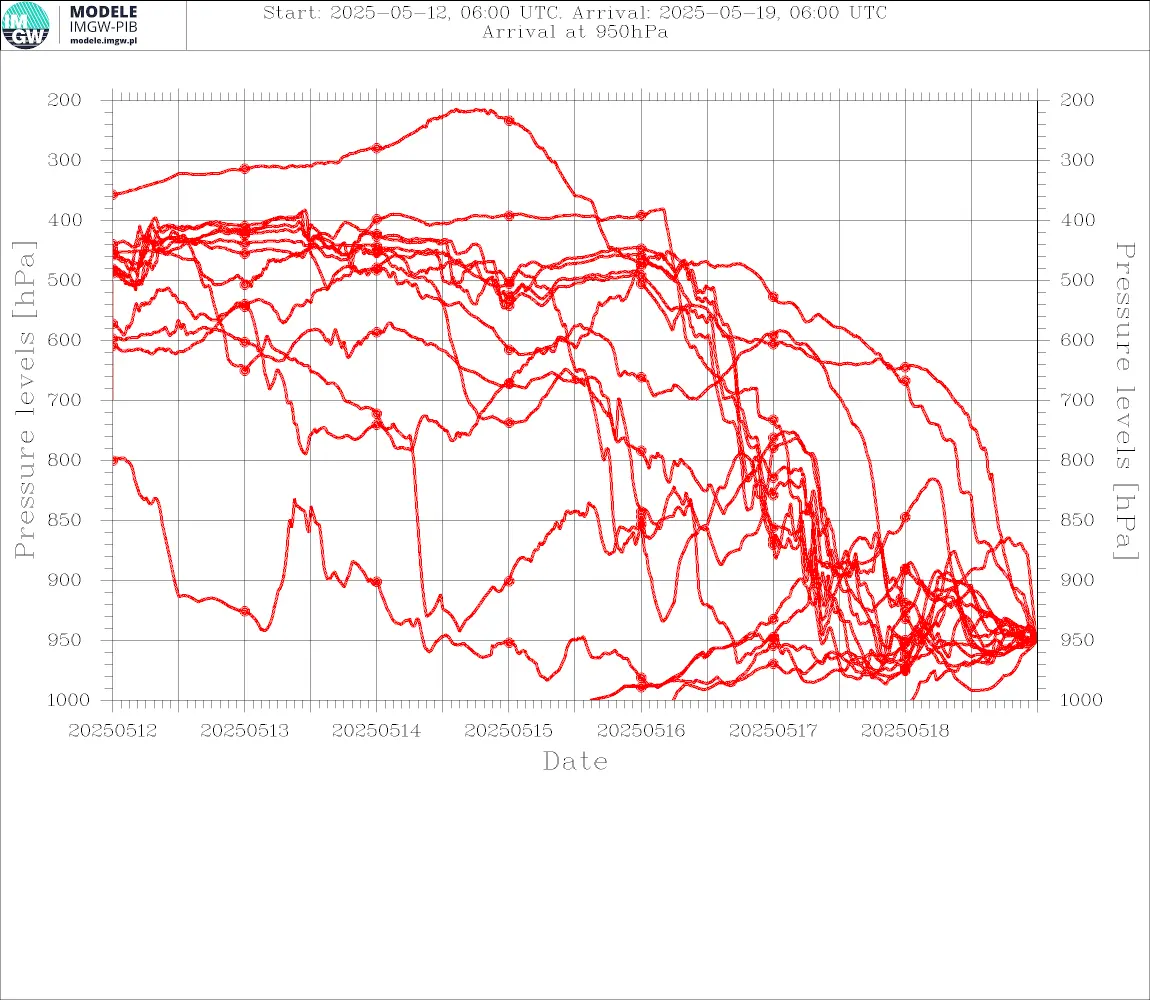
Task: Open the modele.imgw.pl link text
Action: click(103, 41)
